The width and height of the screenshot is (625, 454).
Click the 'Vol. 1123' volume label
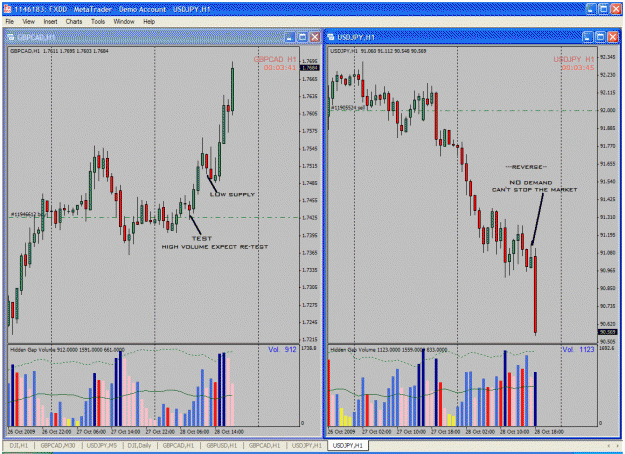pos(578,350)
